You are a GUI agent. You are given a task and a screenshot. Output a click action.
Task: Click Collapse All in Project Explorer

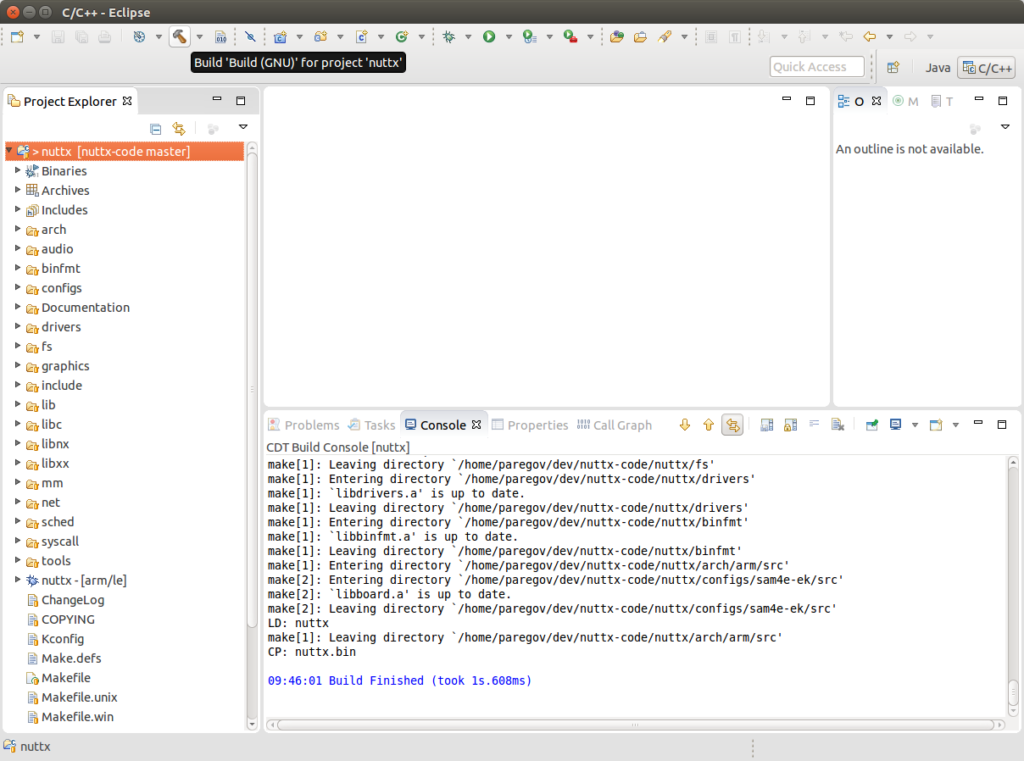point(155,129)
